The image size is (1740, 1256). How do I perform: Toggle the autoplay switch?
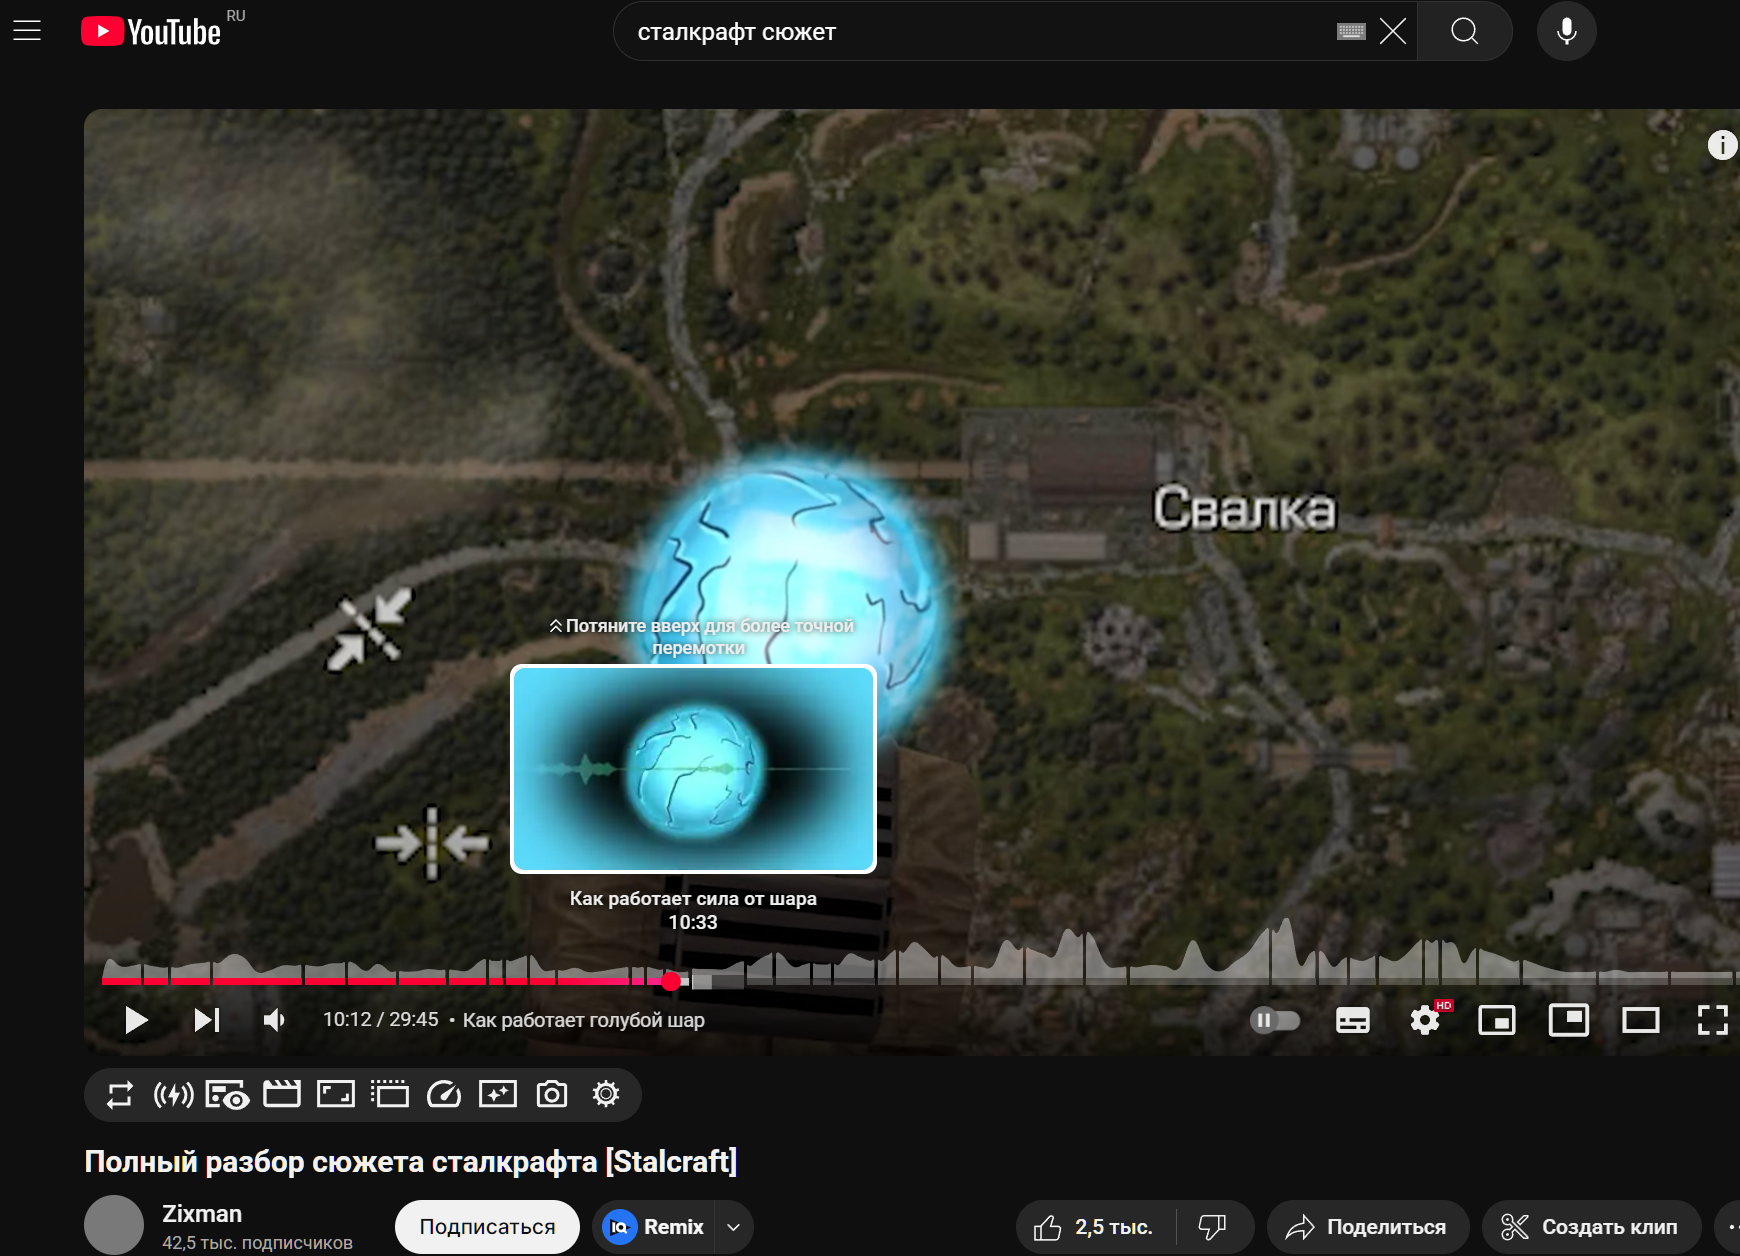pos(1275,1020)
